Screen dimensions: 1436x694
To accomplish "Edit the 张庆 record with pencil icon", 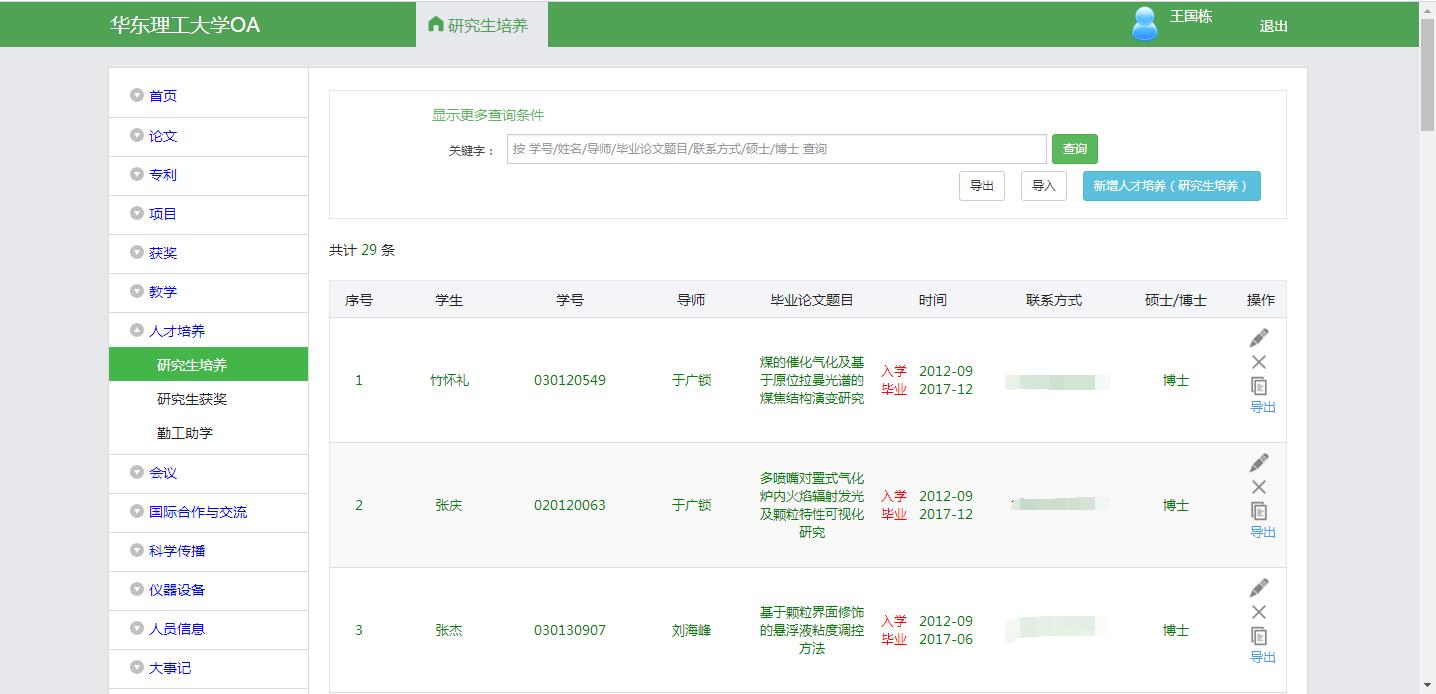I will (x=1259, y=463).
